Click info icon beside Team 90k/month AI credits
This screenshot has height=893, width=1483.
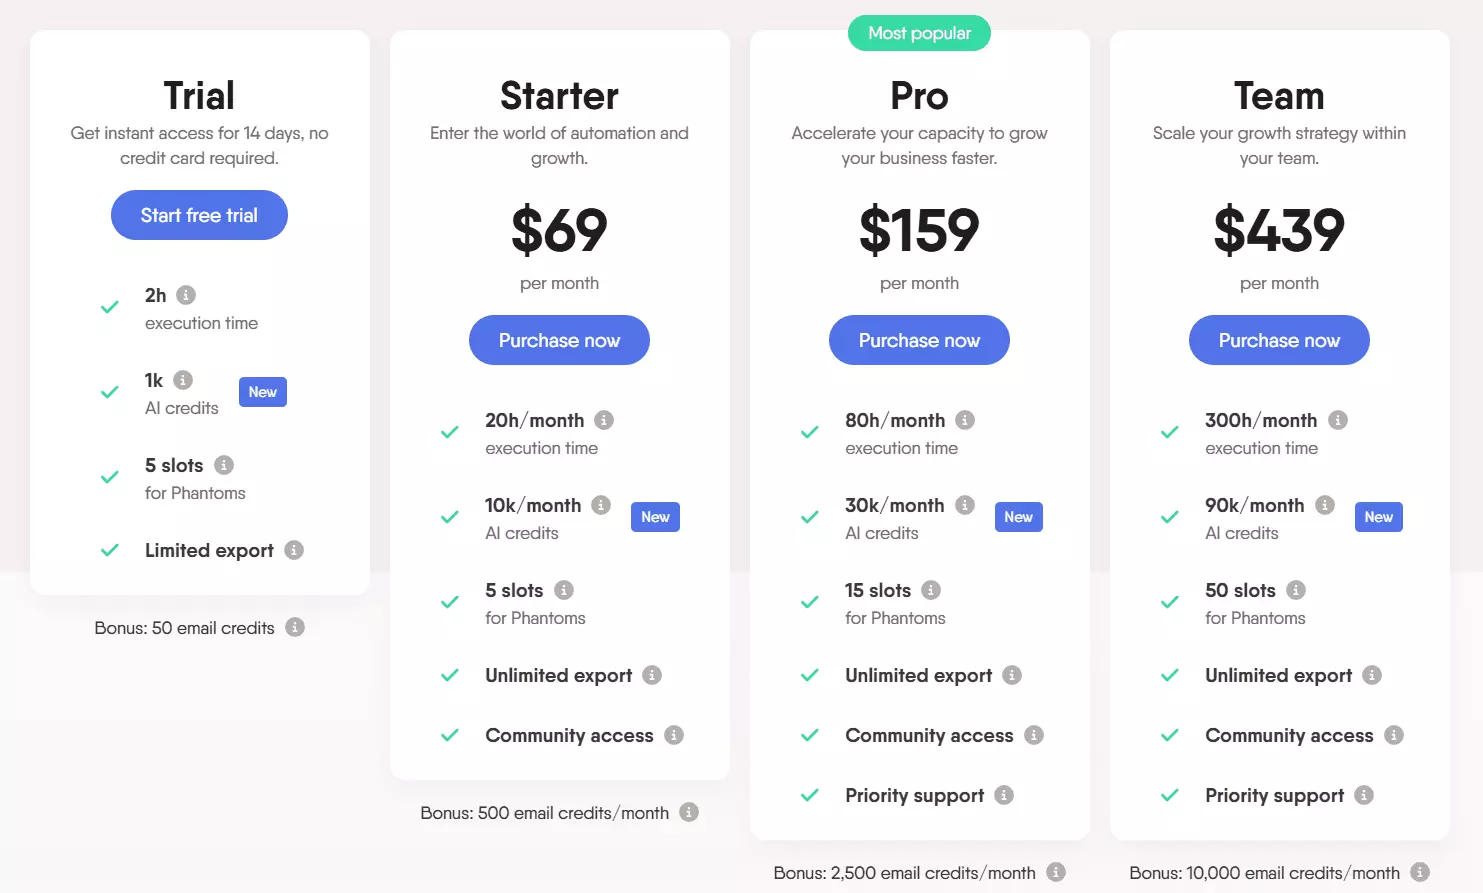tap(1325, 505)
